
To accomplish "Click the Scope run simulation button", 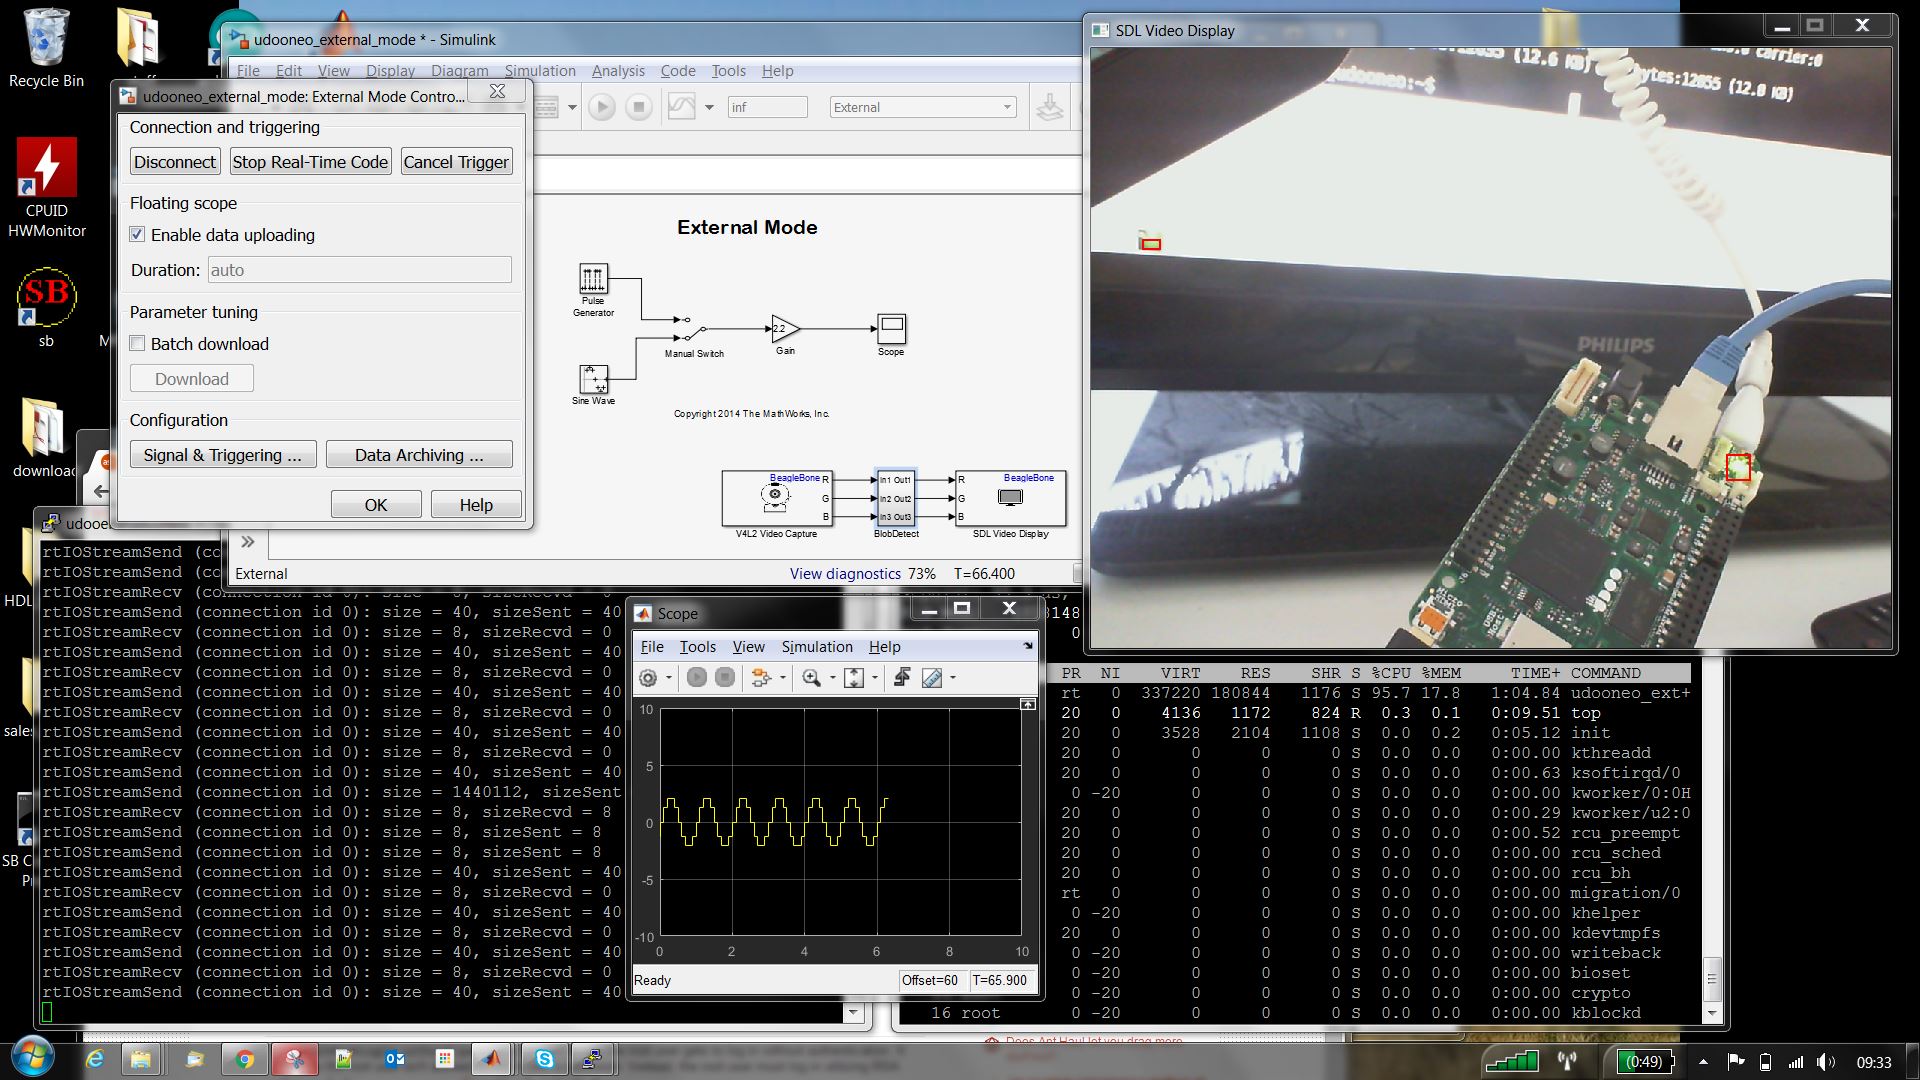I will (x=697, y=678).
